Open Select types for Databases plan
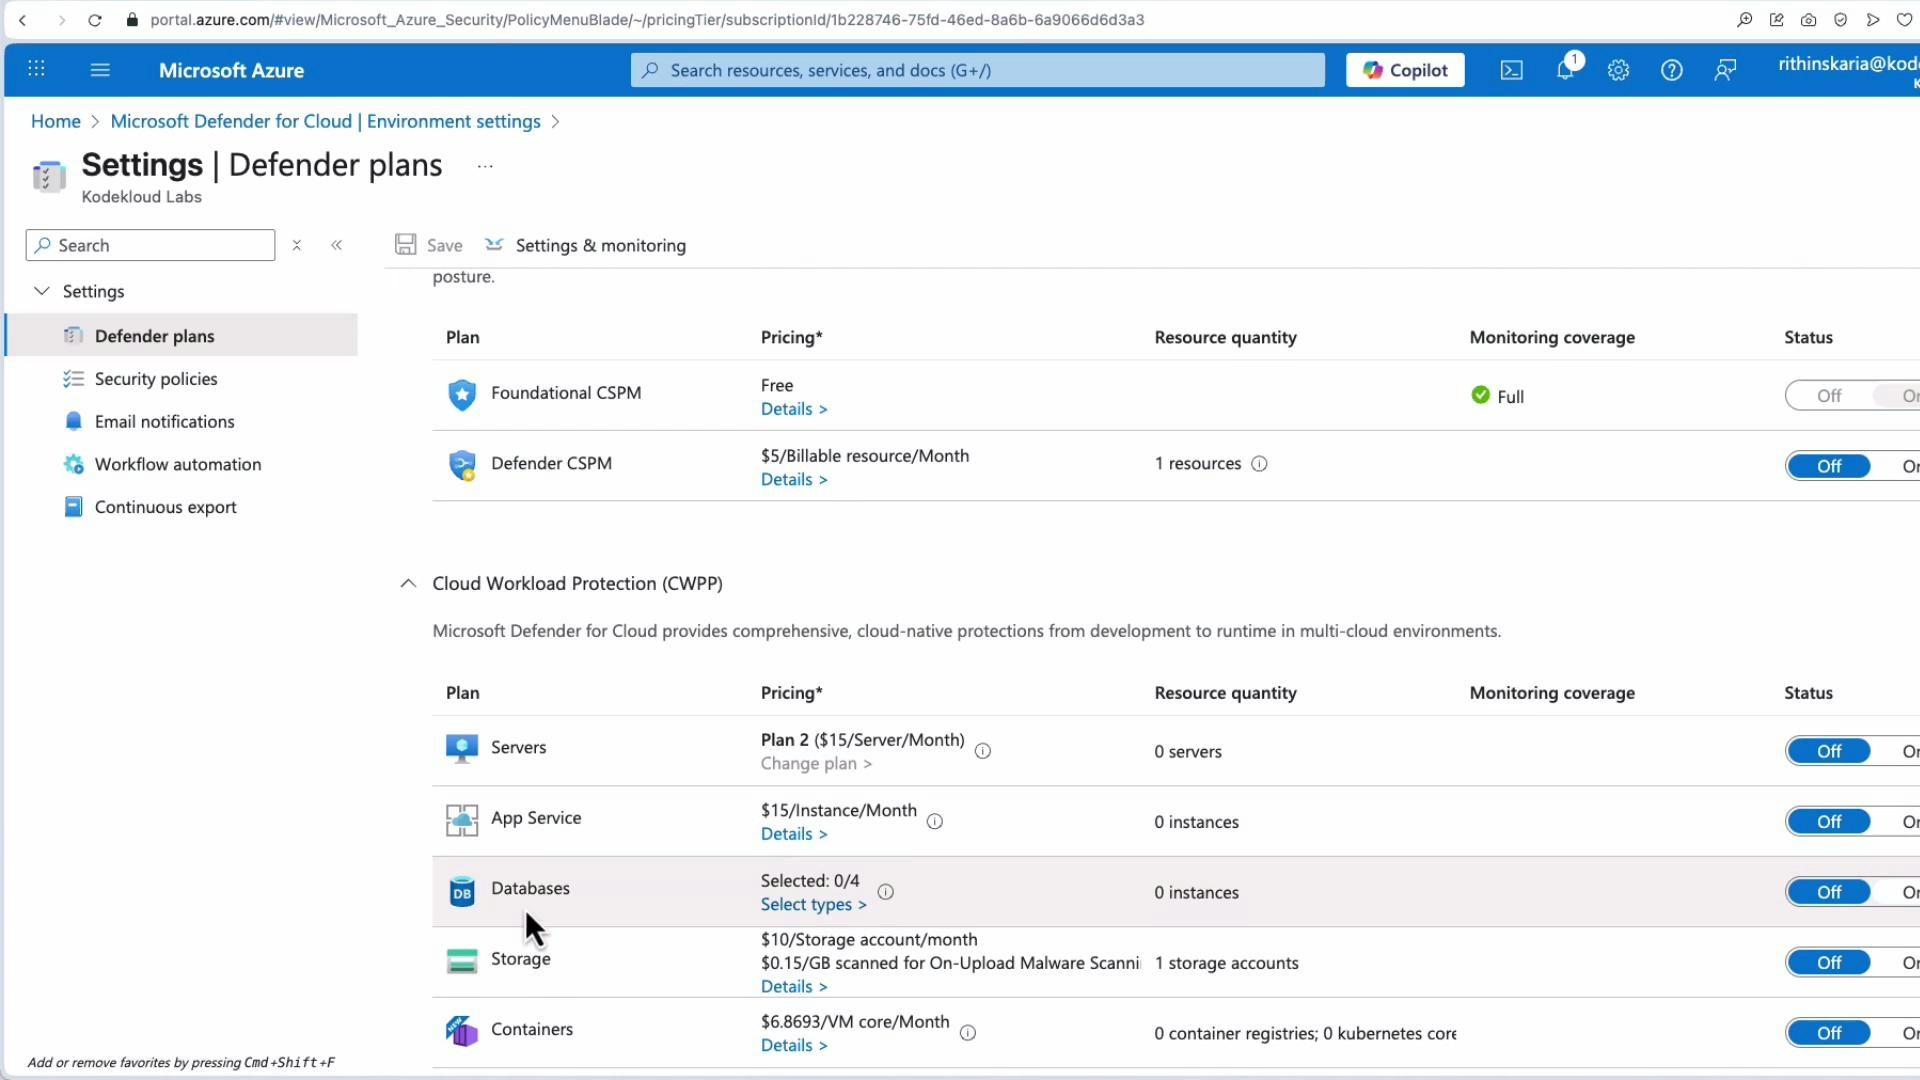The image size is (1920, 1080). click(812, 904)
